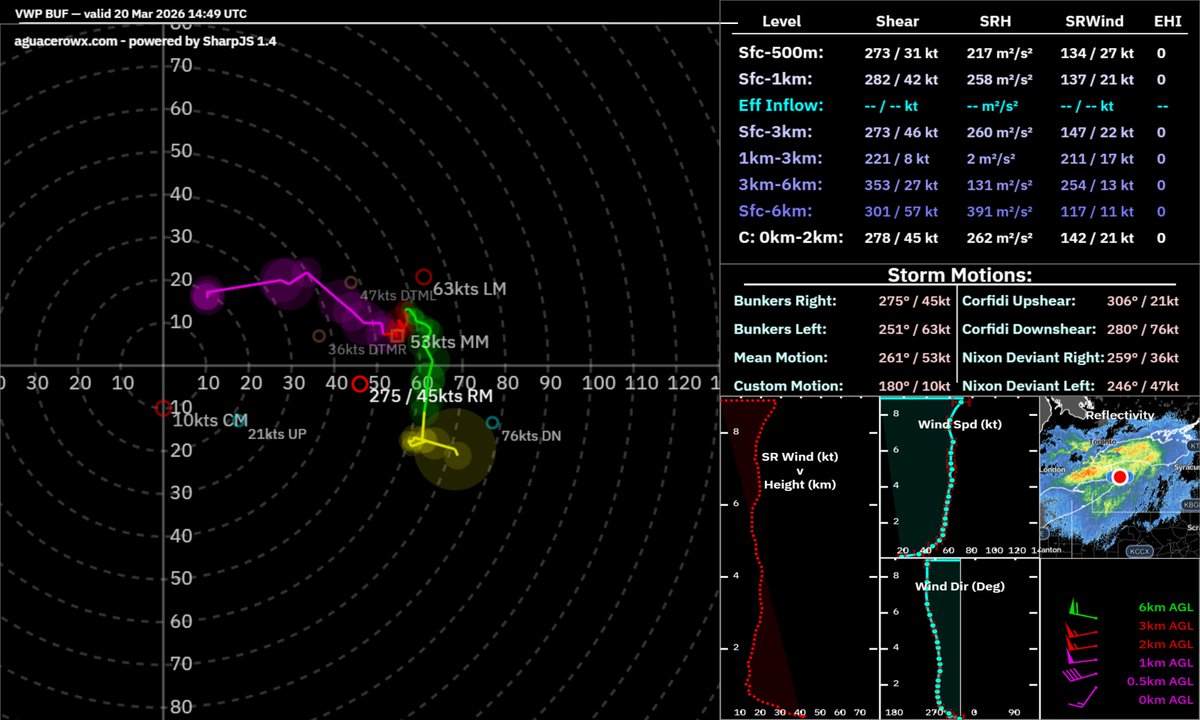Screen dimensions: 1200x720
Task: Click the red circle marker for 63kts LM
Action: (x=424, y=277)
